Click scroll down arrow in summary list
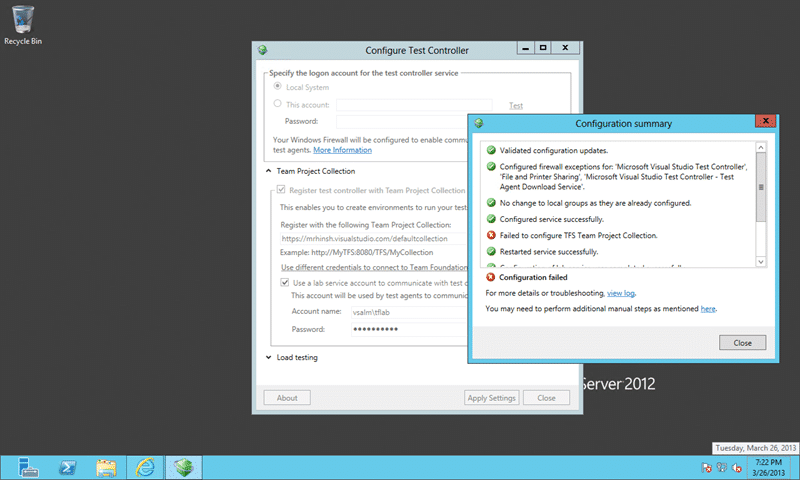 tap(761, 262)
